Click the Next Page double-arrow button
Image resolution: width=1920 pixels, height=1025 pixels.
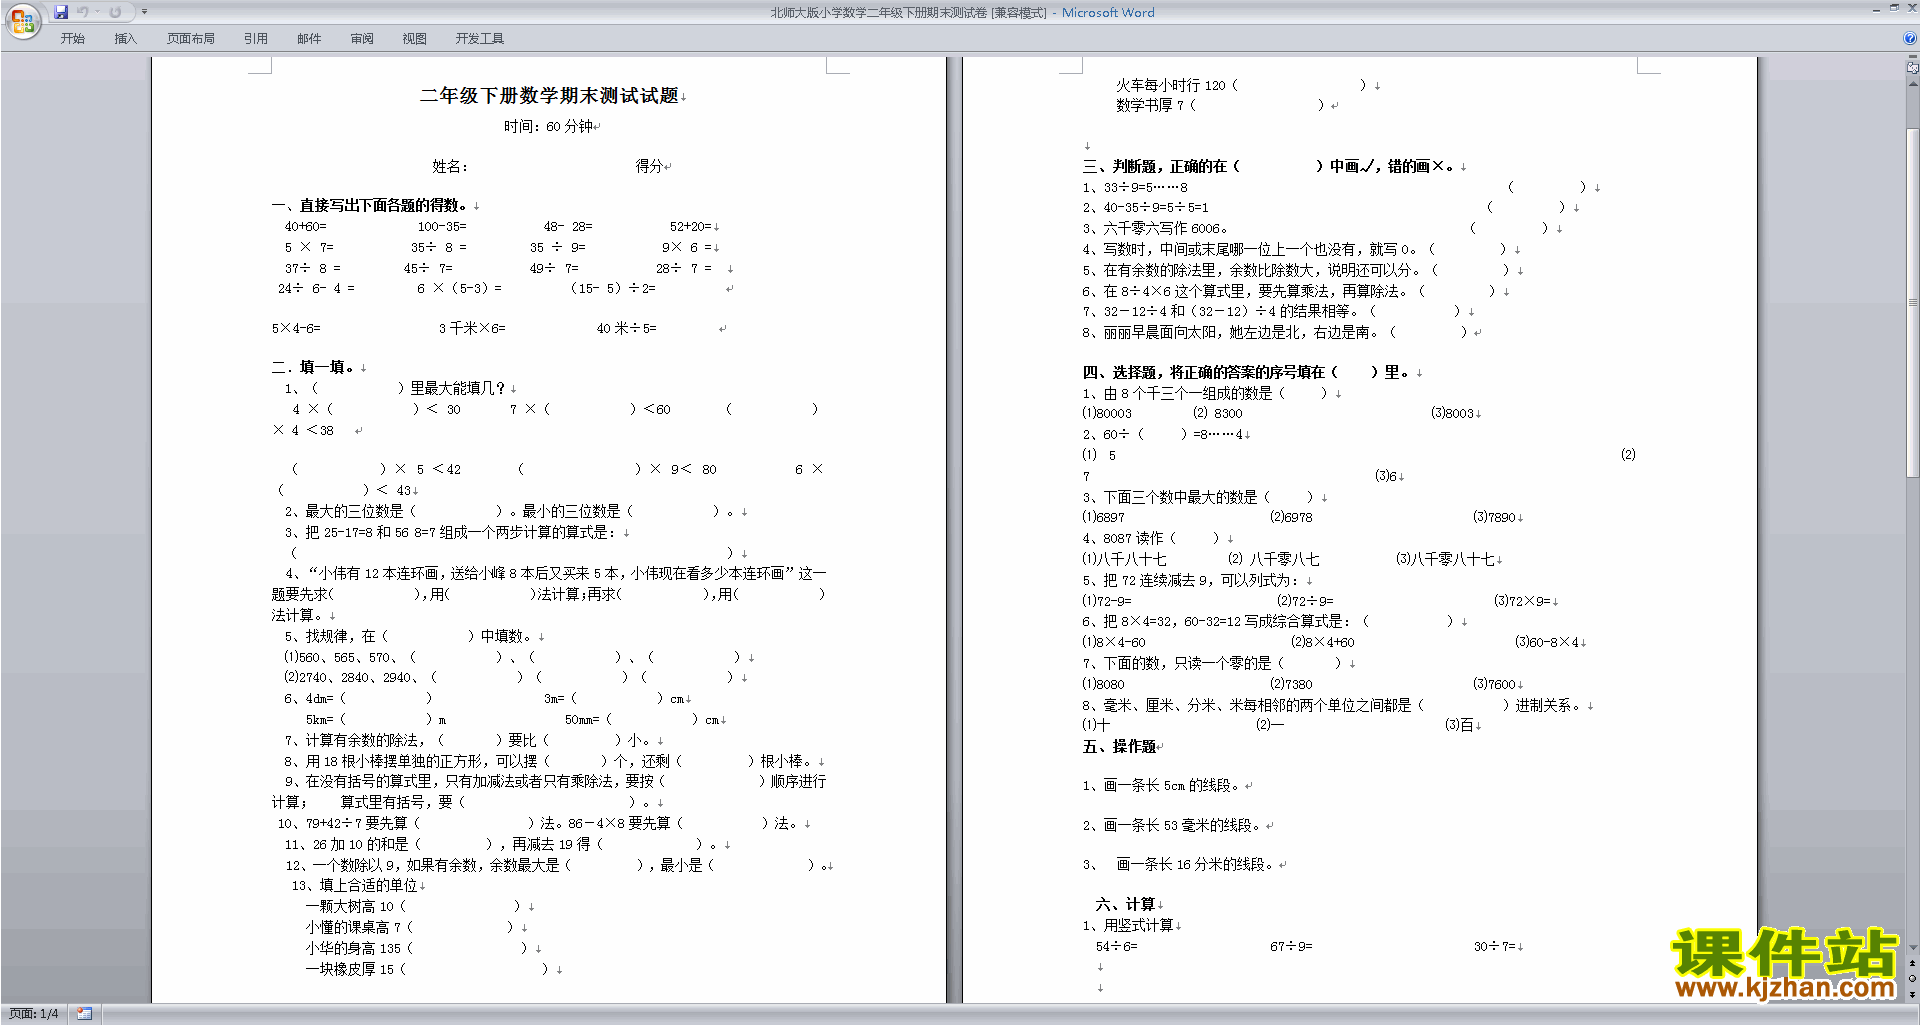[x=1913, y=994]
